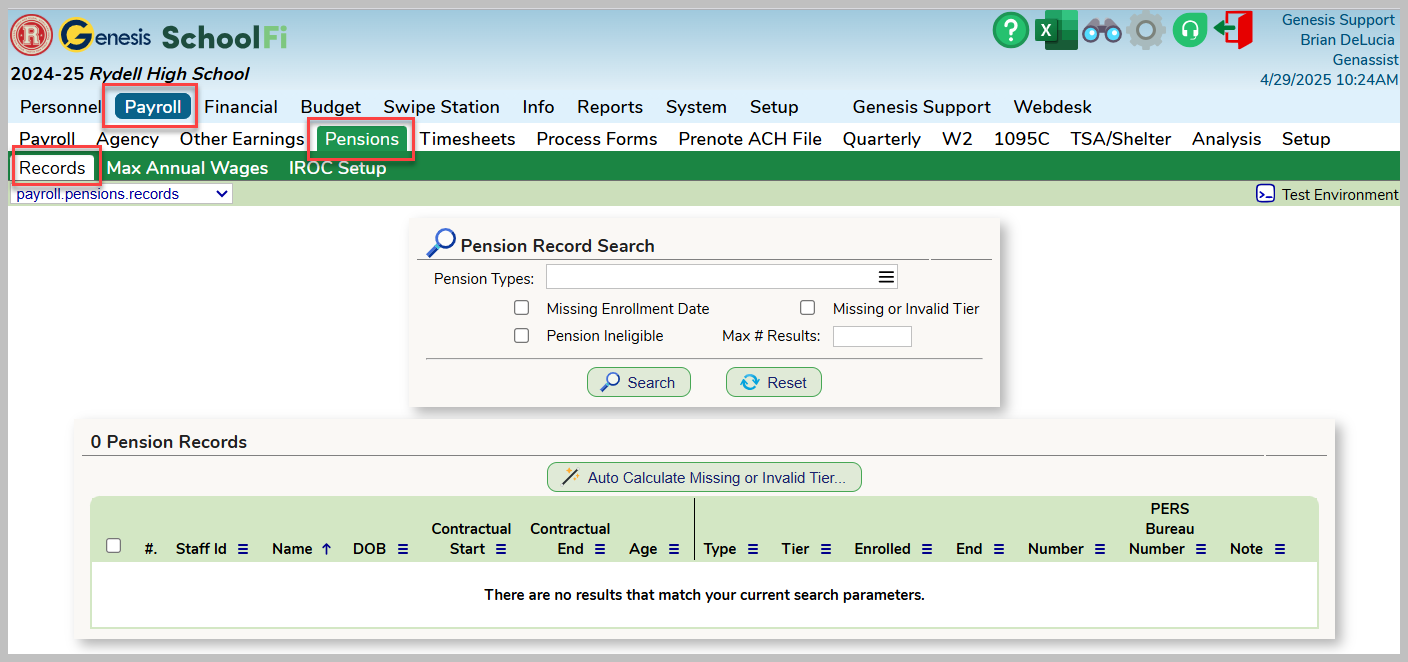The width and height of the screenshot is (1408, 662).
Task: Open the Prenote ACH File sub-tab
Action: click(x=750, y=139)
